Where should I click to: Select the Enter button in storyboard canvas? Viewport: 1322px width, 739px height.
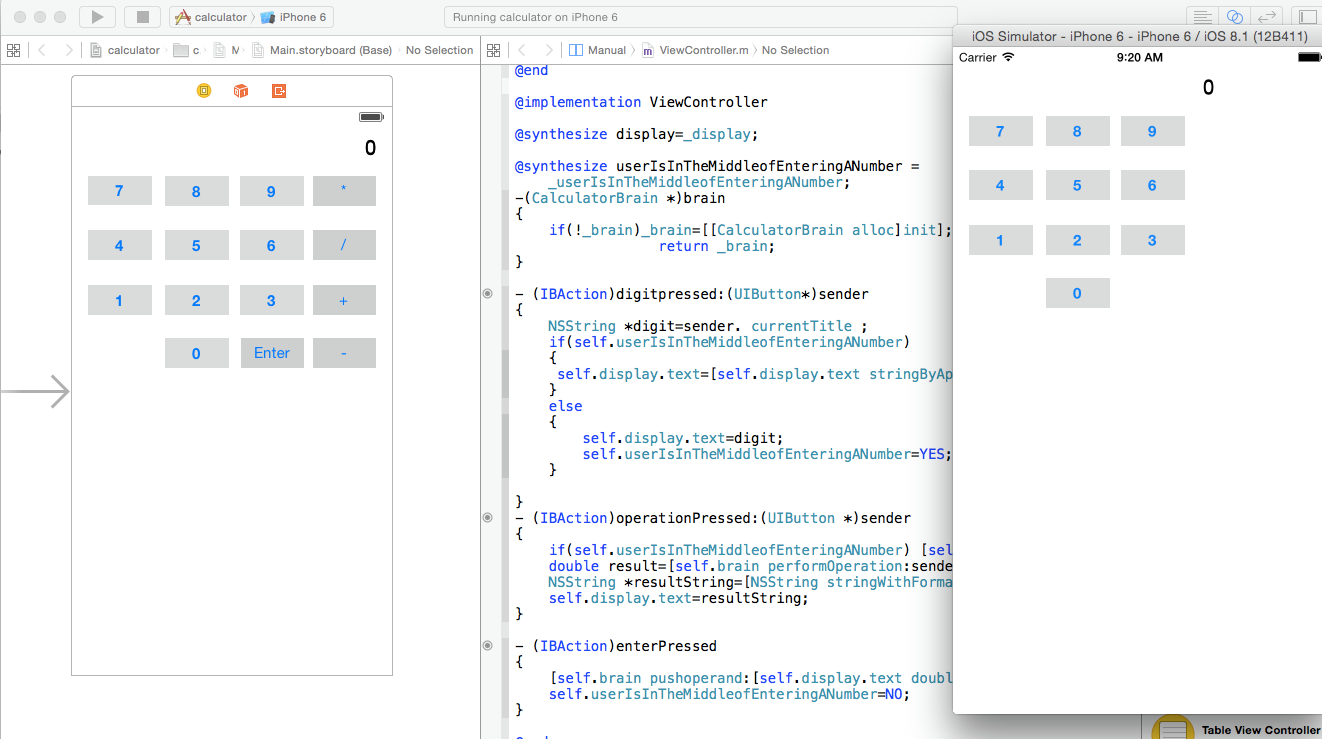(x=272, y=353)
